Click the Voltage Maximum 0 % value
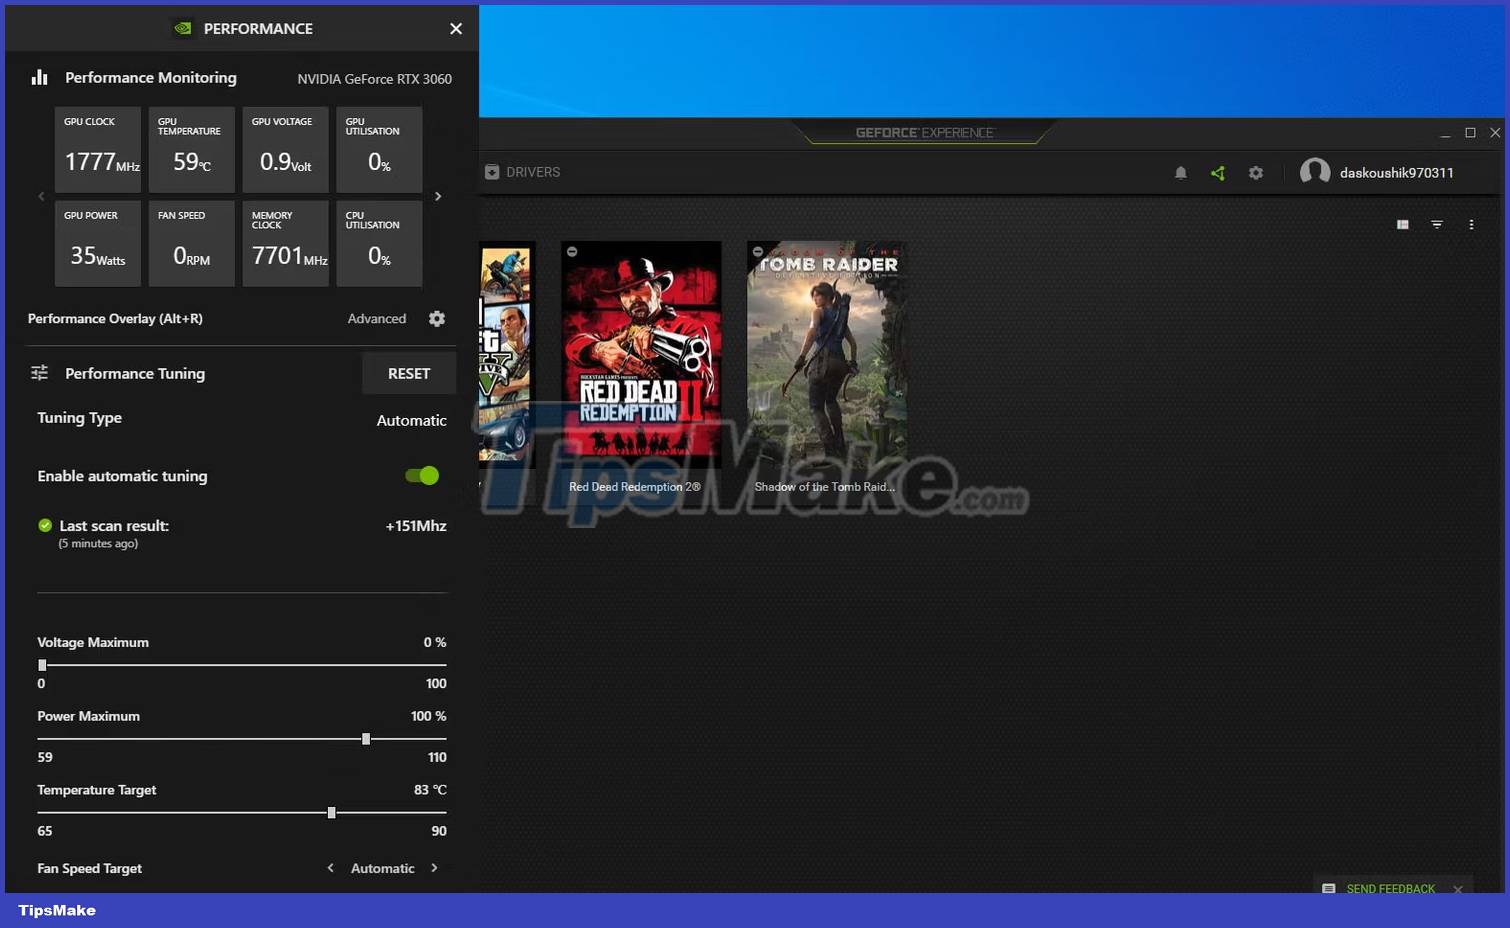The height and width of the screenshot is (928, 1510). pos(435,642)
